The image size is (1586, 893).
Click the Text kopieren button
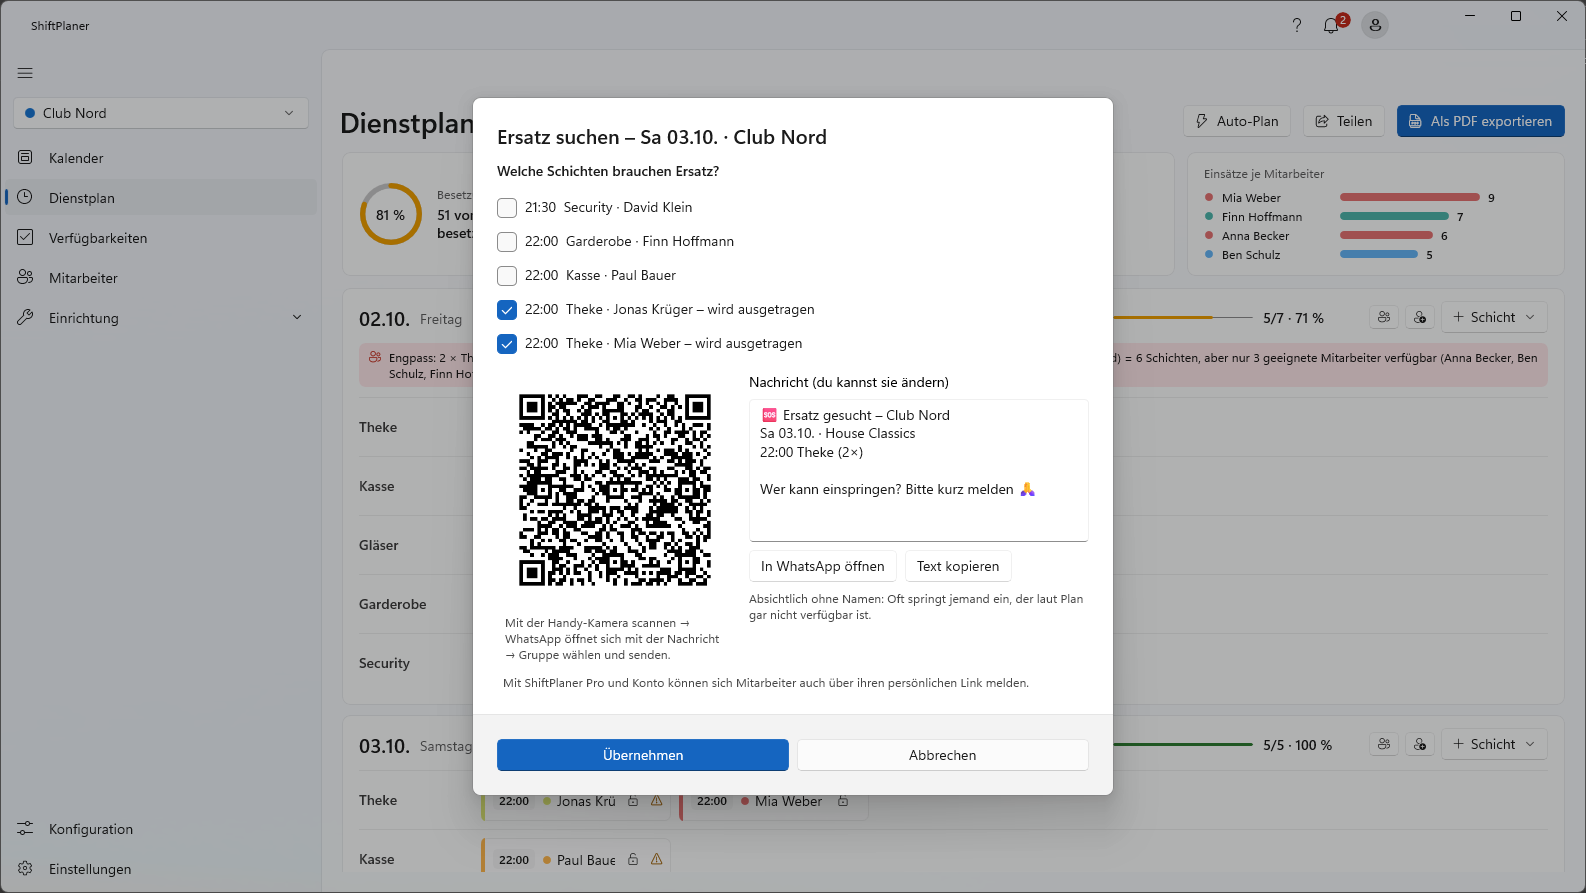(958, 566)
